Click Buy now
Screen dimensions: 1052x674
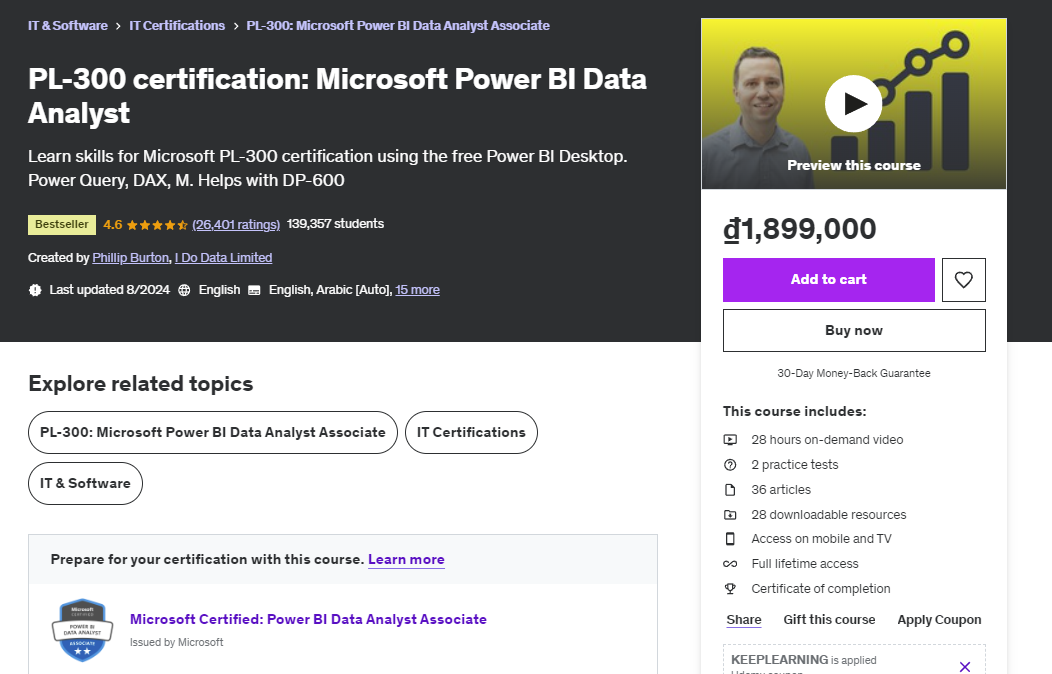point(853,330)
